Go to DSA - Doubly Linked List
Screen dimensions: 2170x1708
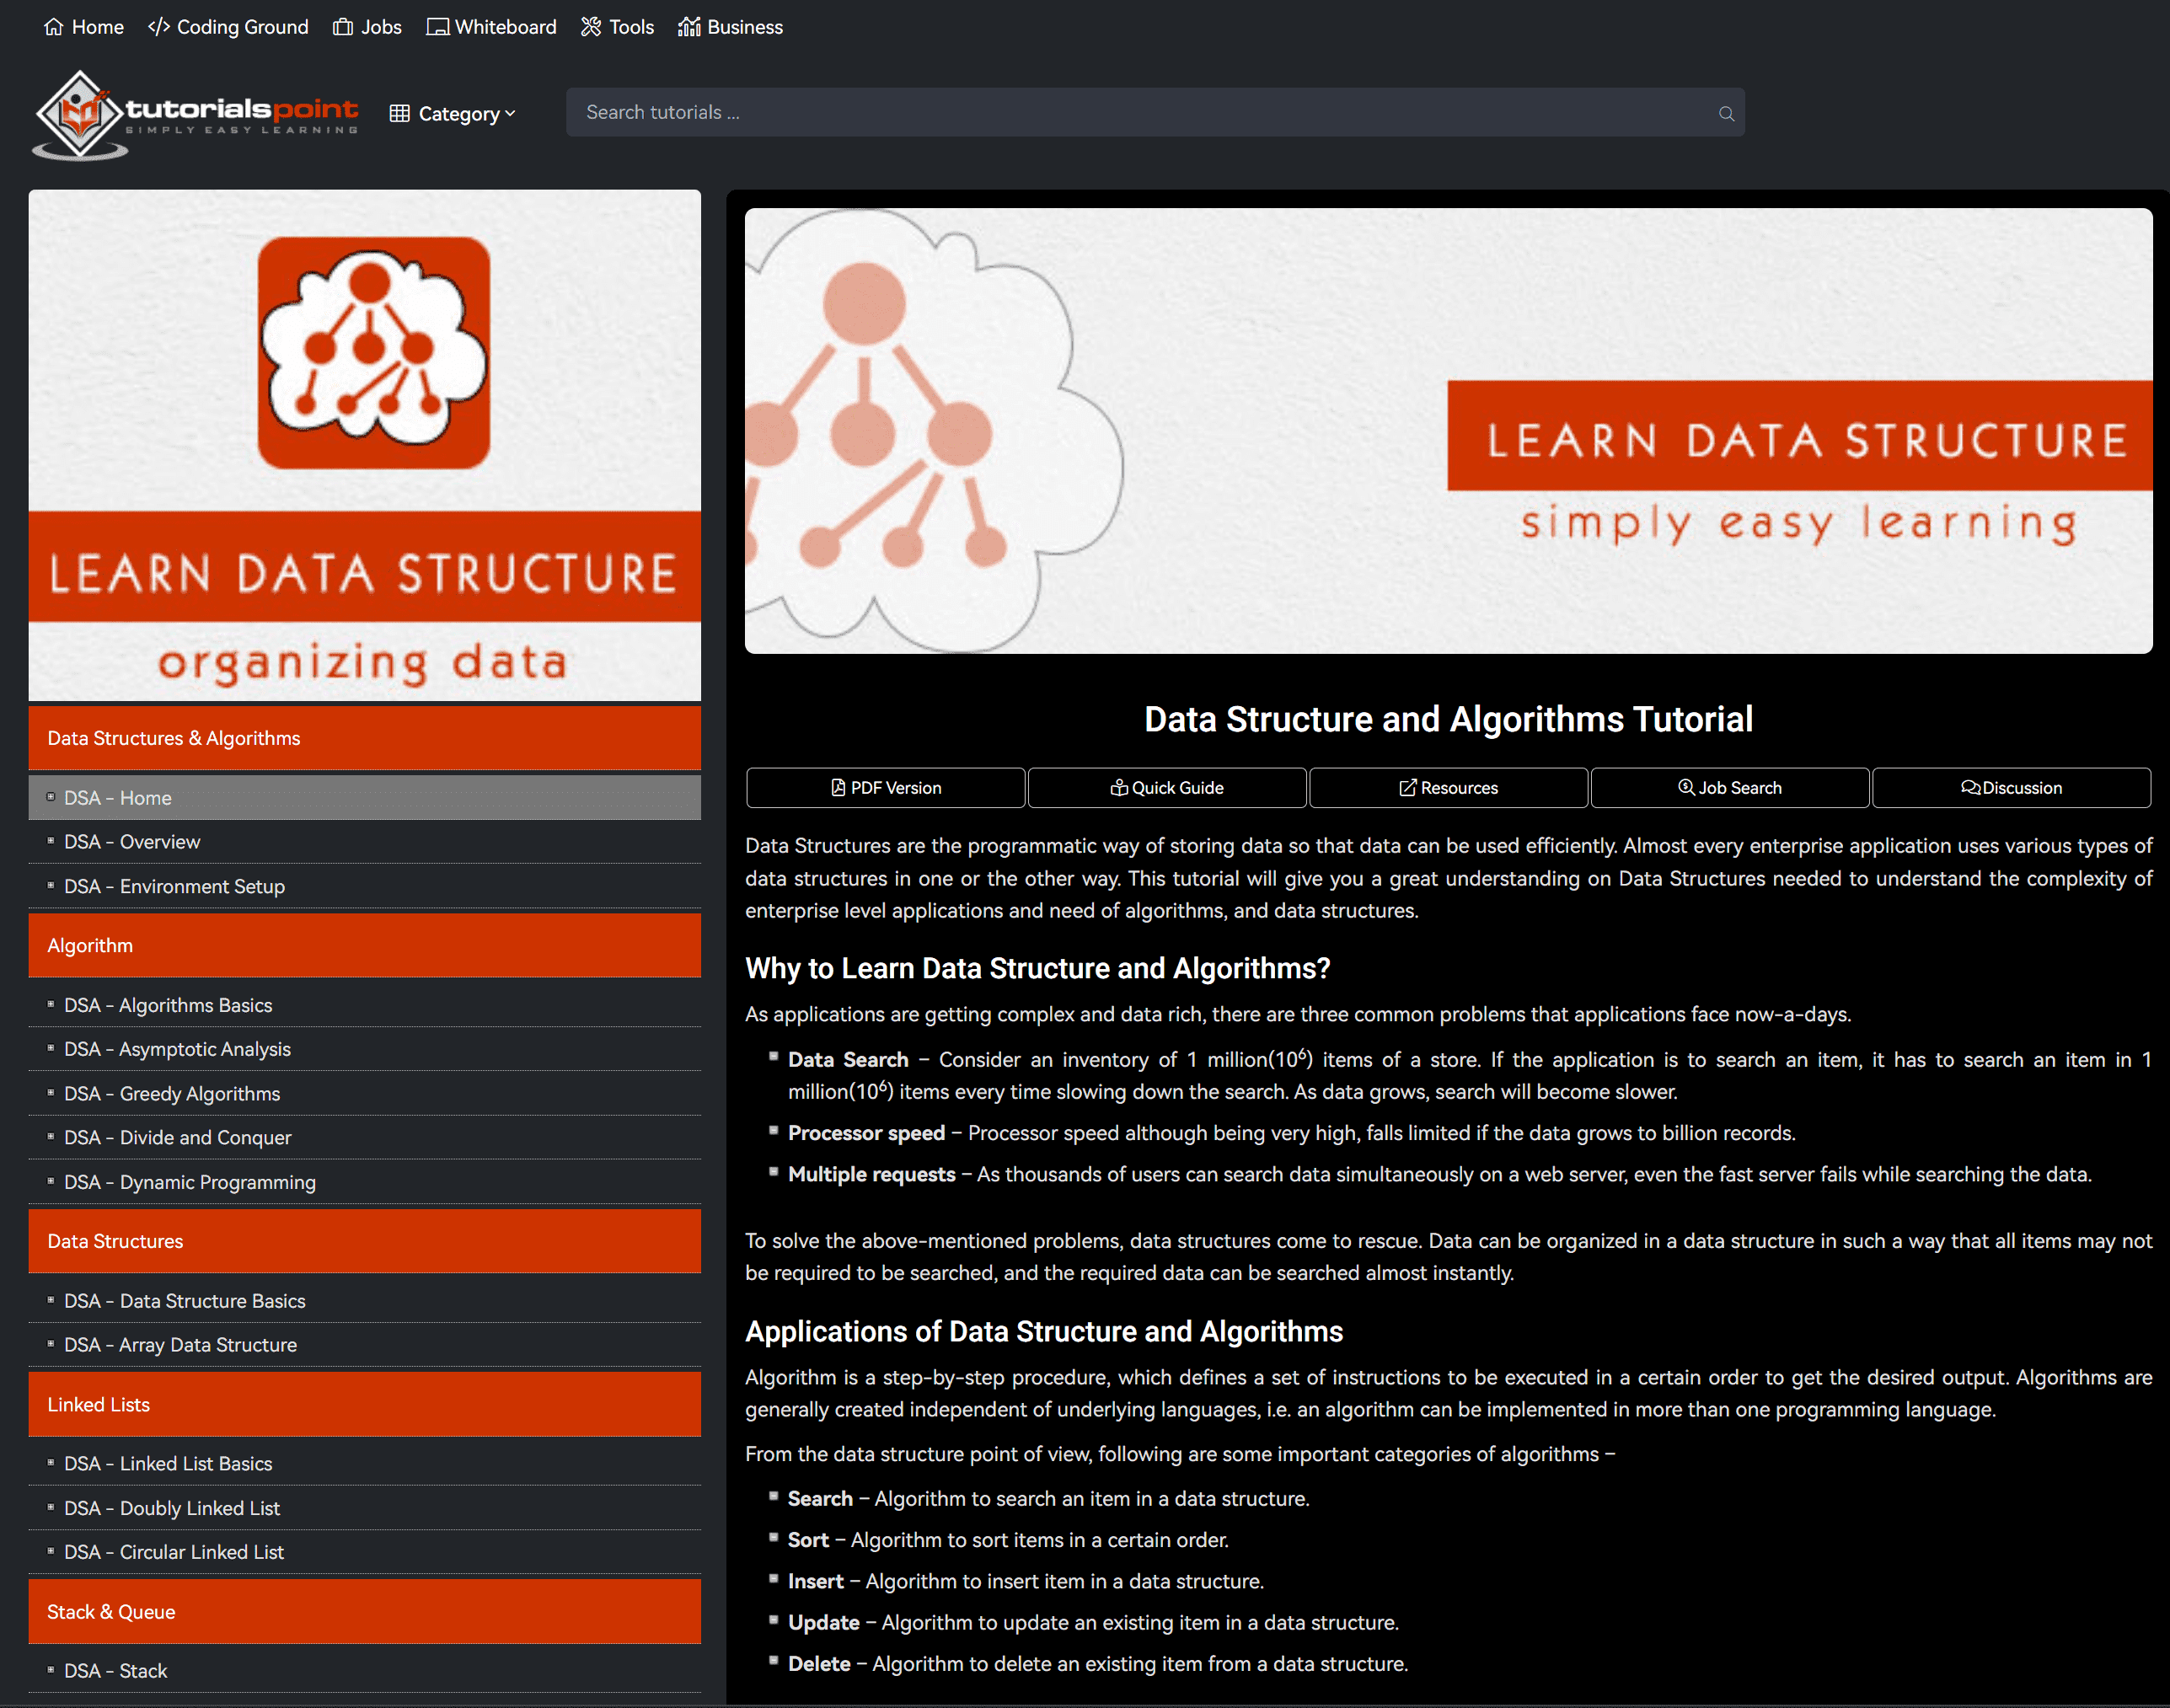pyautogui.click(x=172, y=1508)
